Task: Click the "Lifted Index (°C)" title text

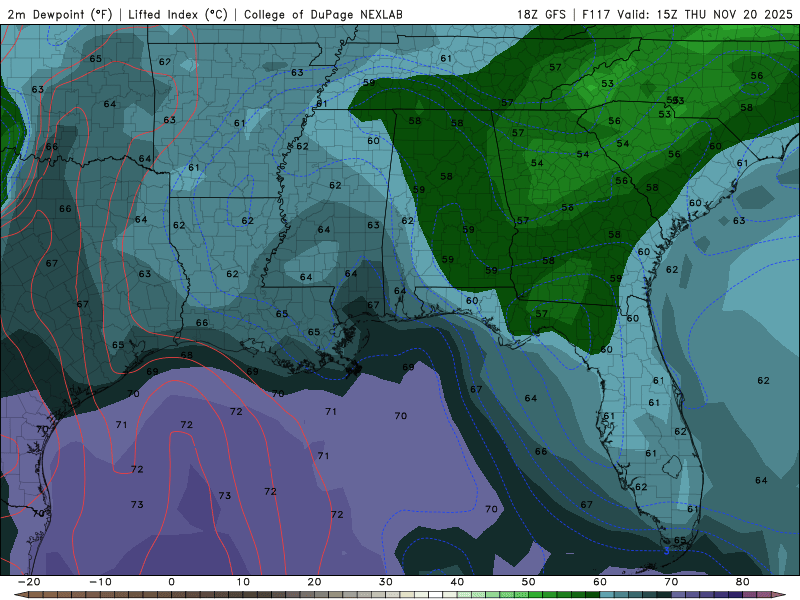Action: click(178, 15)
